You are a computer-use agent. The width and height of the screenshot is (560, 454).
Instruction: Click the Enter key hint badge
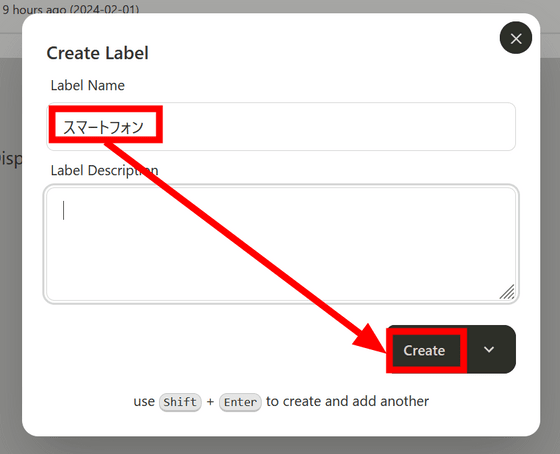[240, 402]
